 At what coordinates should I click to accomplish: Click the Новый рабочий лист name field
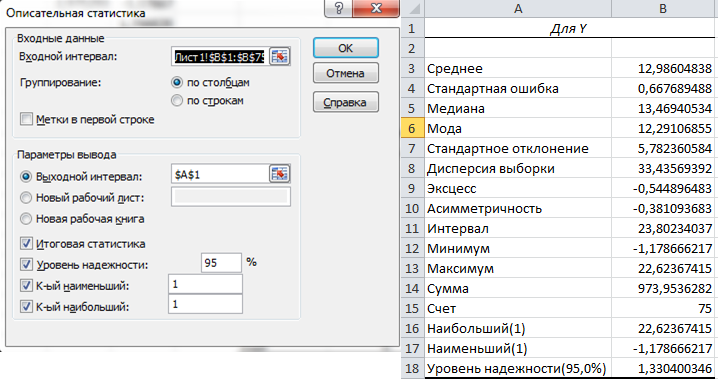click(x=231, y=197)
